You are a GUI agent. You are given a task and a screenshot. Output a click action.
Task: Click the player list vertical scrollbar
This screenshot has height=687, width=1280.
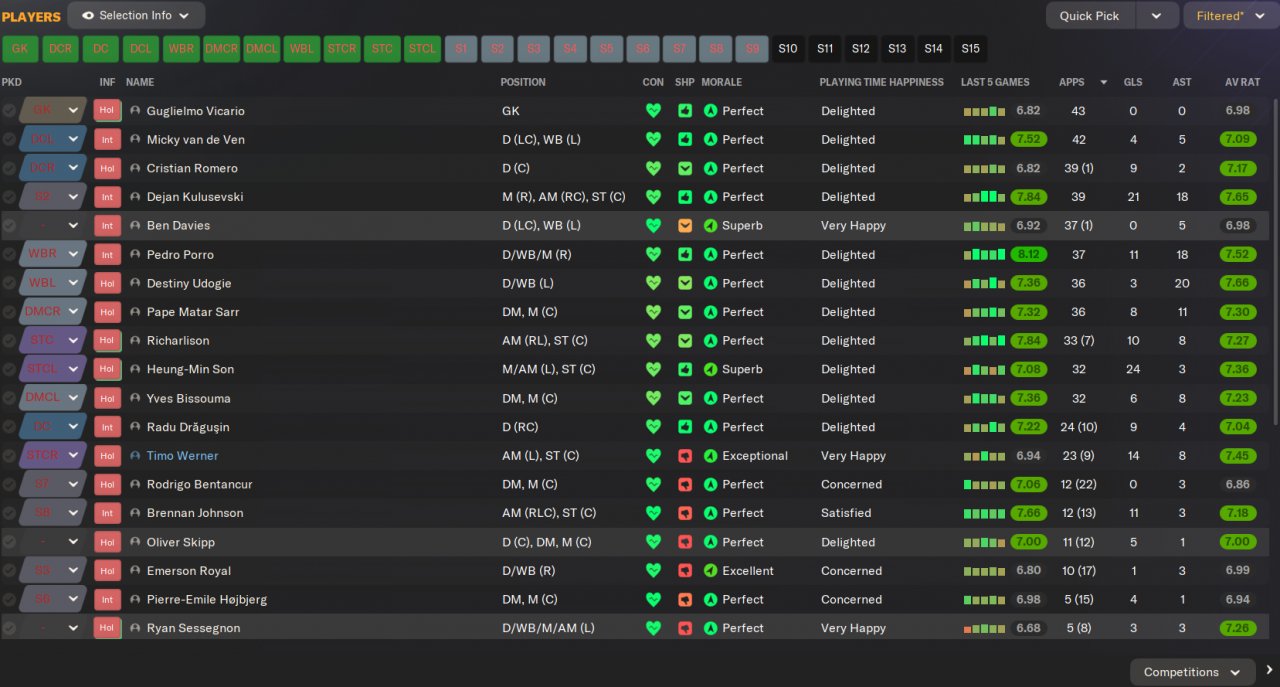(x=1275, y=260)
